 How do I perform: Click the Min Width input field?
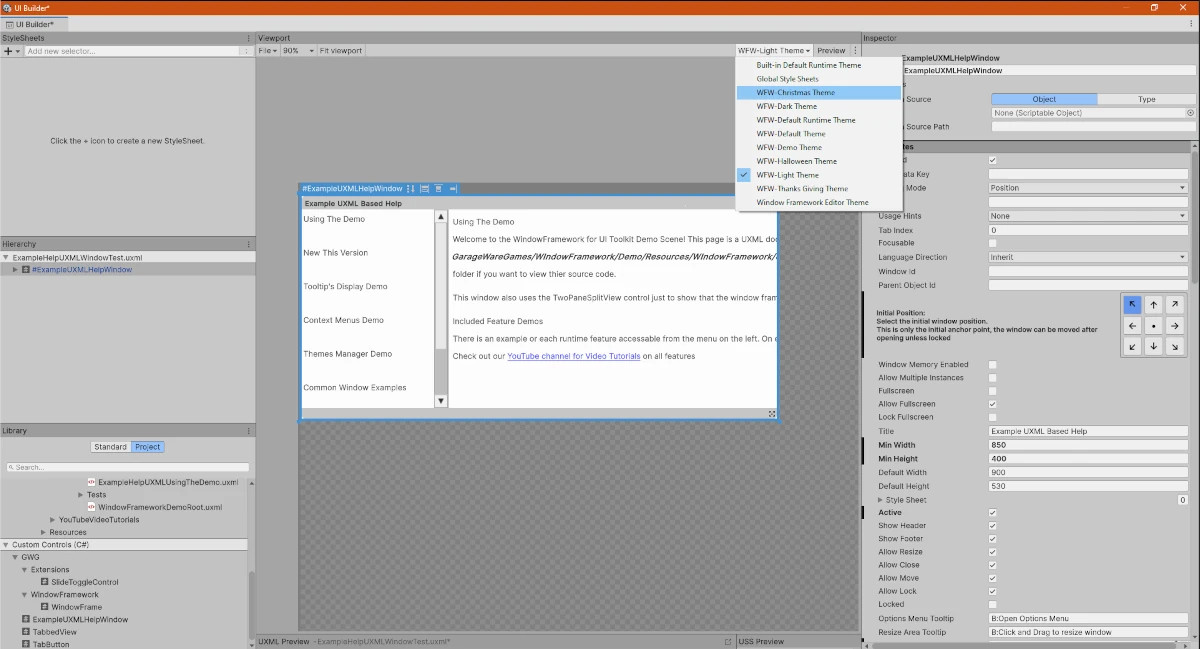pos(1088,445)
